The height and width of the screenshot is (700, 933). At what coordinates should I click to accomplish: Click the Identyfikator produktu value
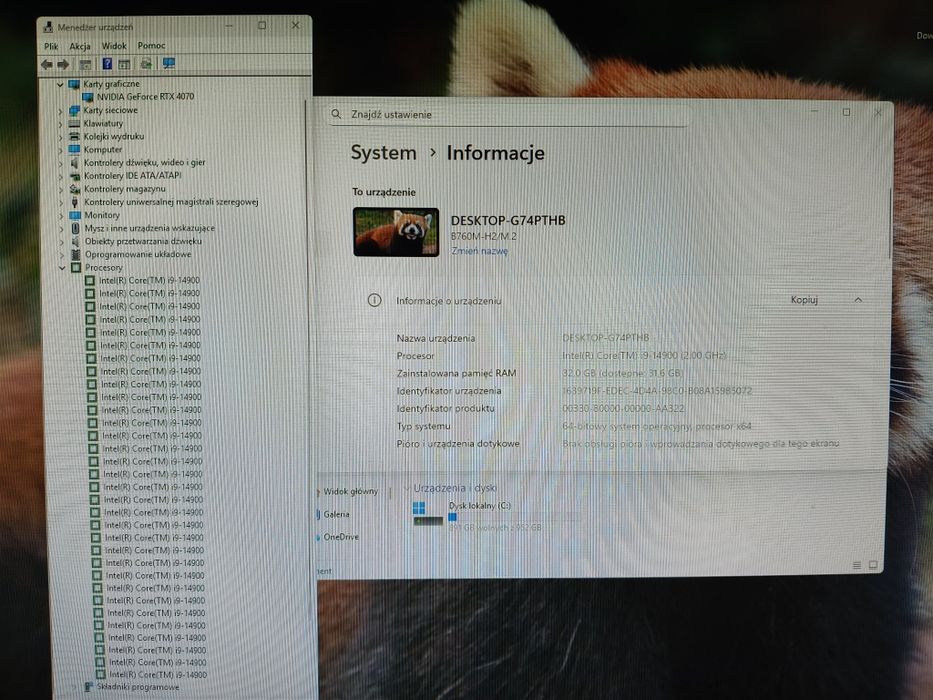point(623,408)
